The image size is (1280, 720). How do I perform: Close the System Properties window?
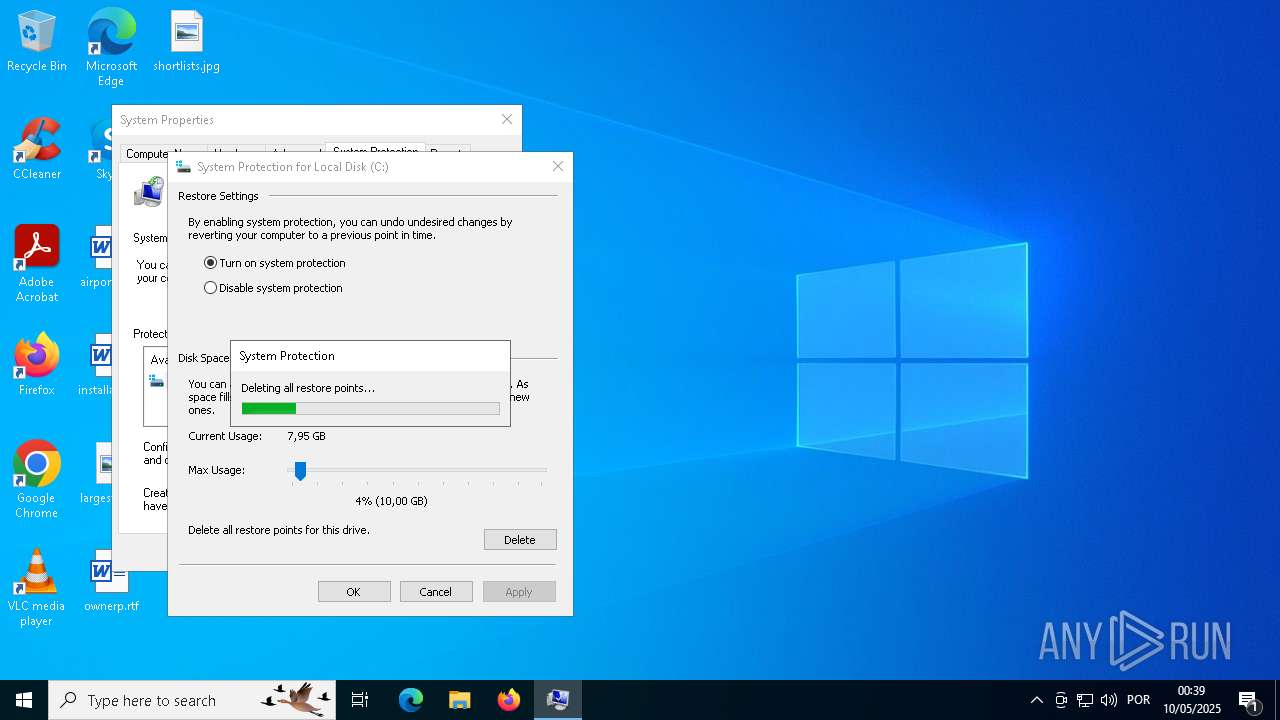[x=507, y=119]
